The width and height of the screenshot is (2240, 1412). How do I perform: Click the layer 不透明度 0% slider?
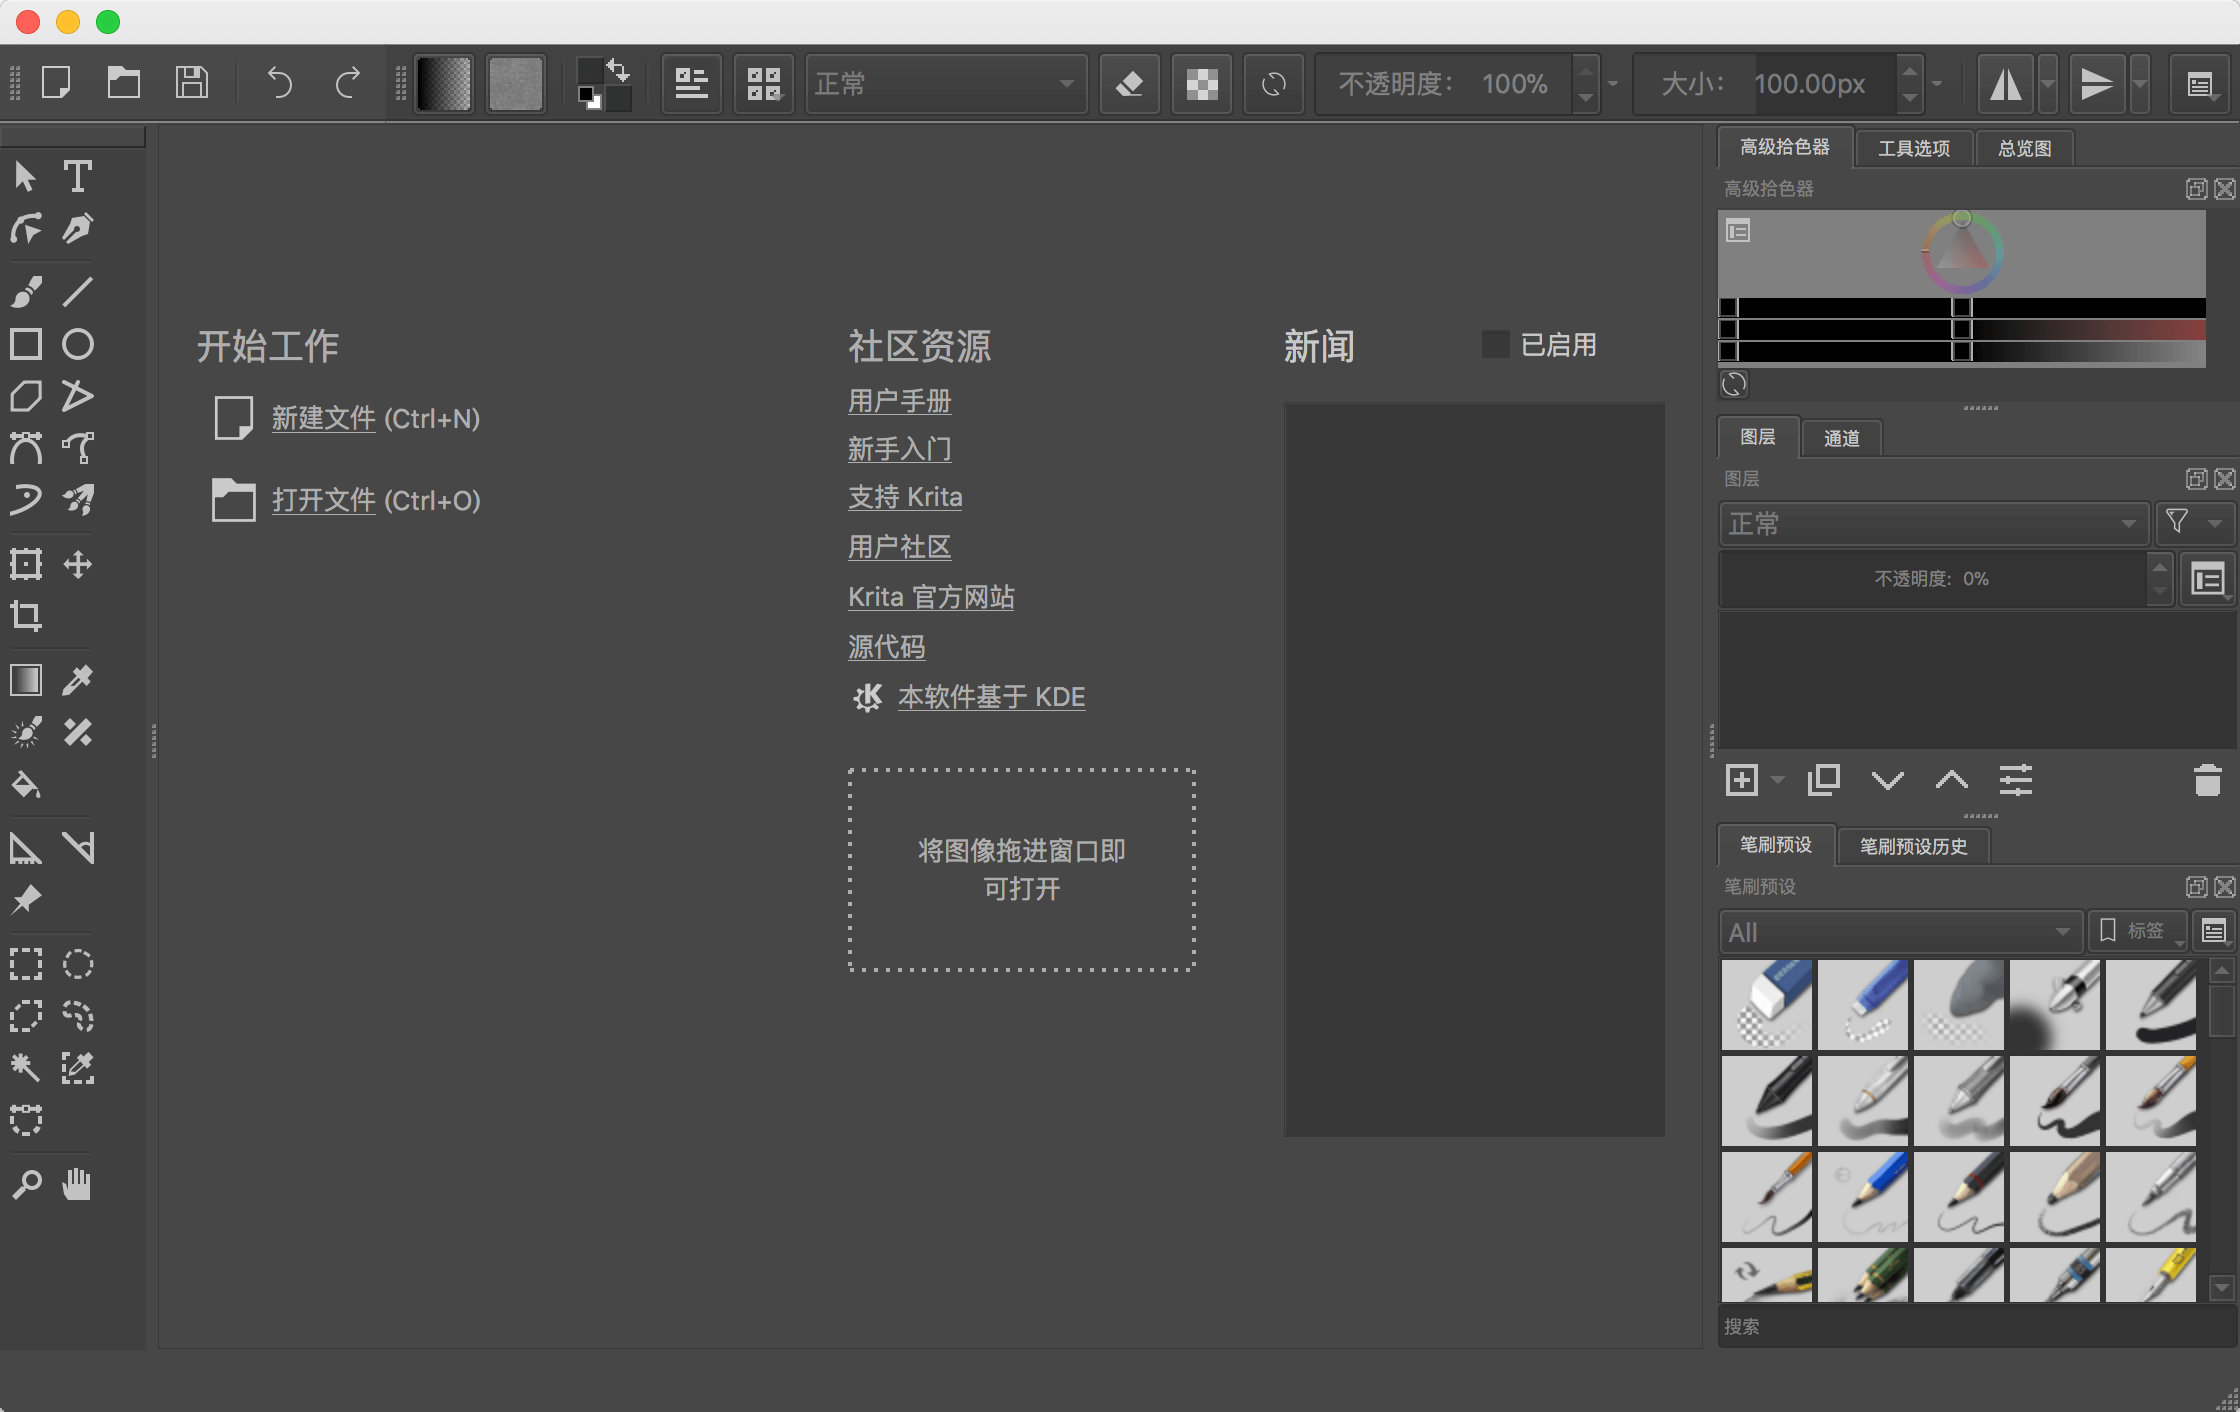pos(1932,579)
